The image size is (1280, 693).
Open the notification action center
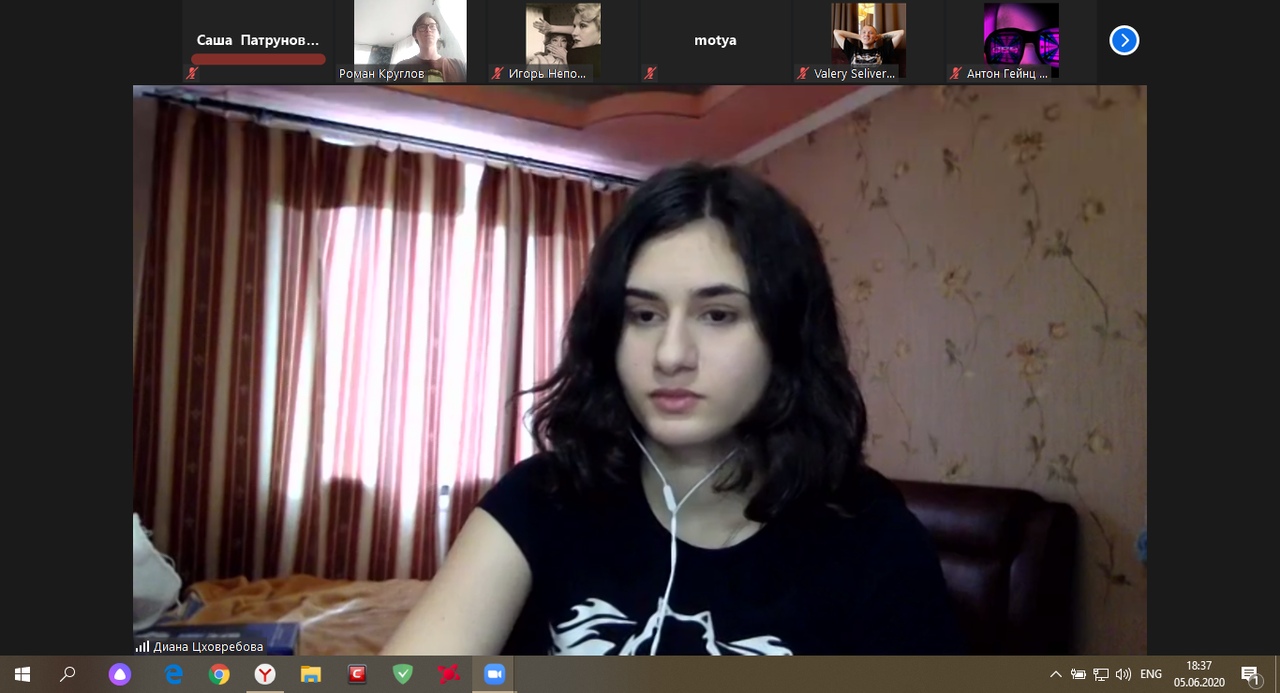click(x=1250, y=675)
